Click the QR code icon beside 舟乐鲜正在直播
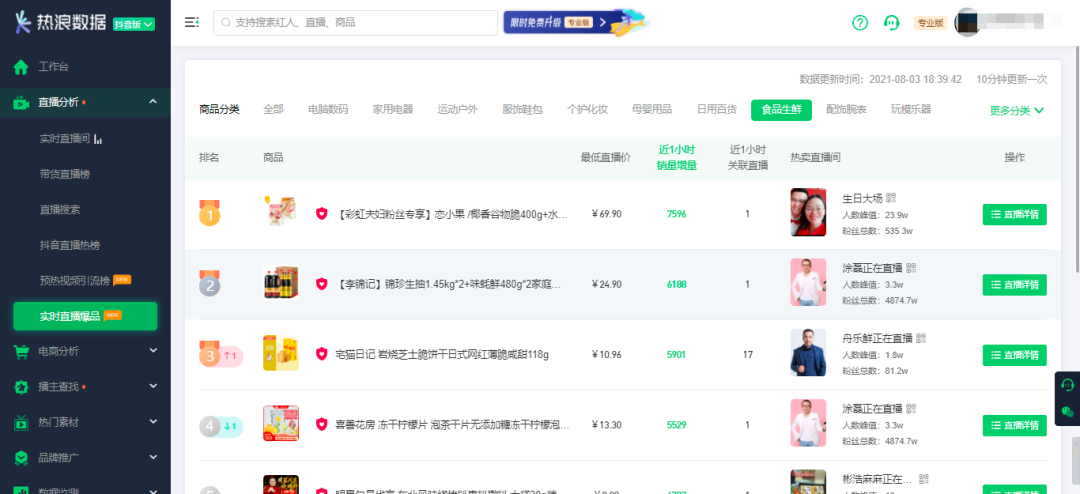 (x=921, y=338)
